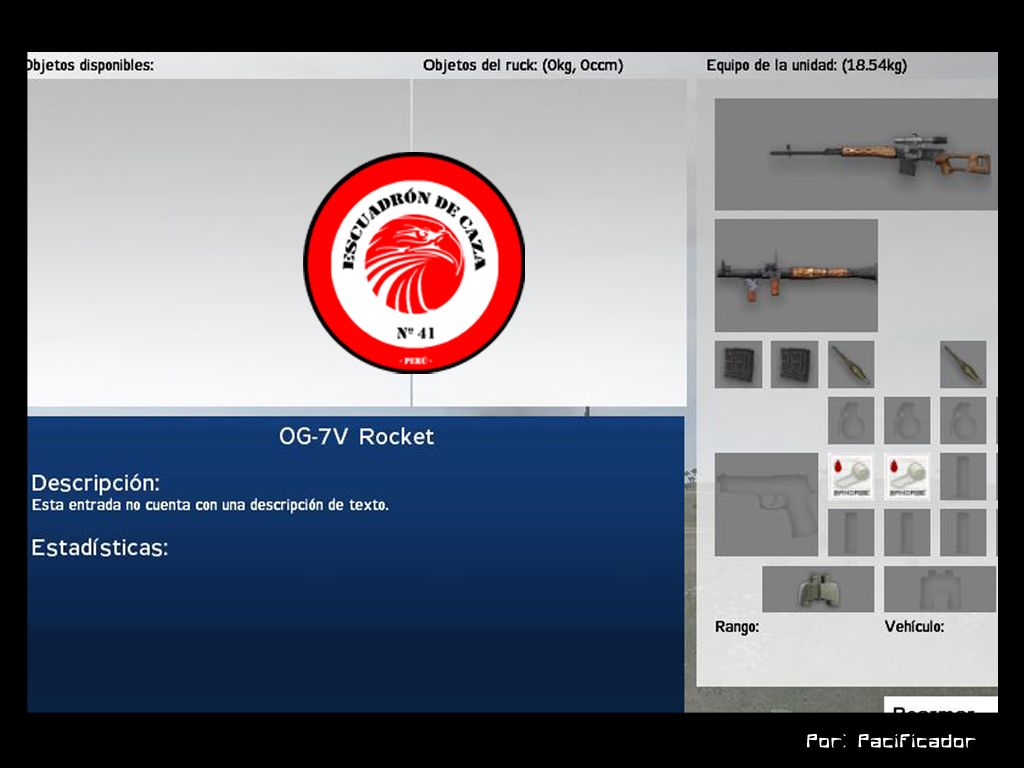Select the SVD sniper rifle primary weapon slot
Viewport: 1024px width, 768px height.
(x=856, y=154)
